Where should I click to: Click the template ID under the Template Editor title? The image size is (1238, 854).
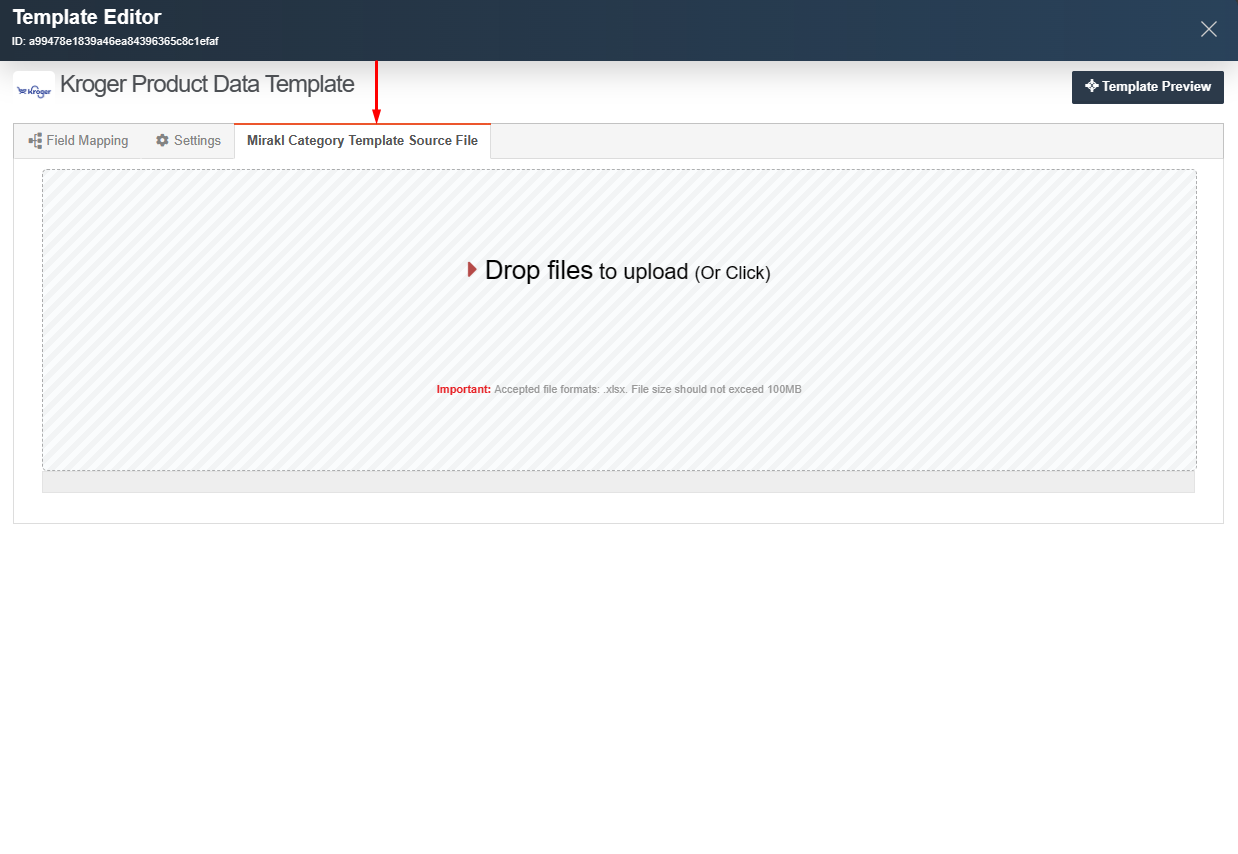pyautogui.click(x=115, y=42)
